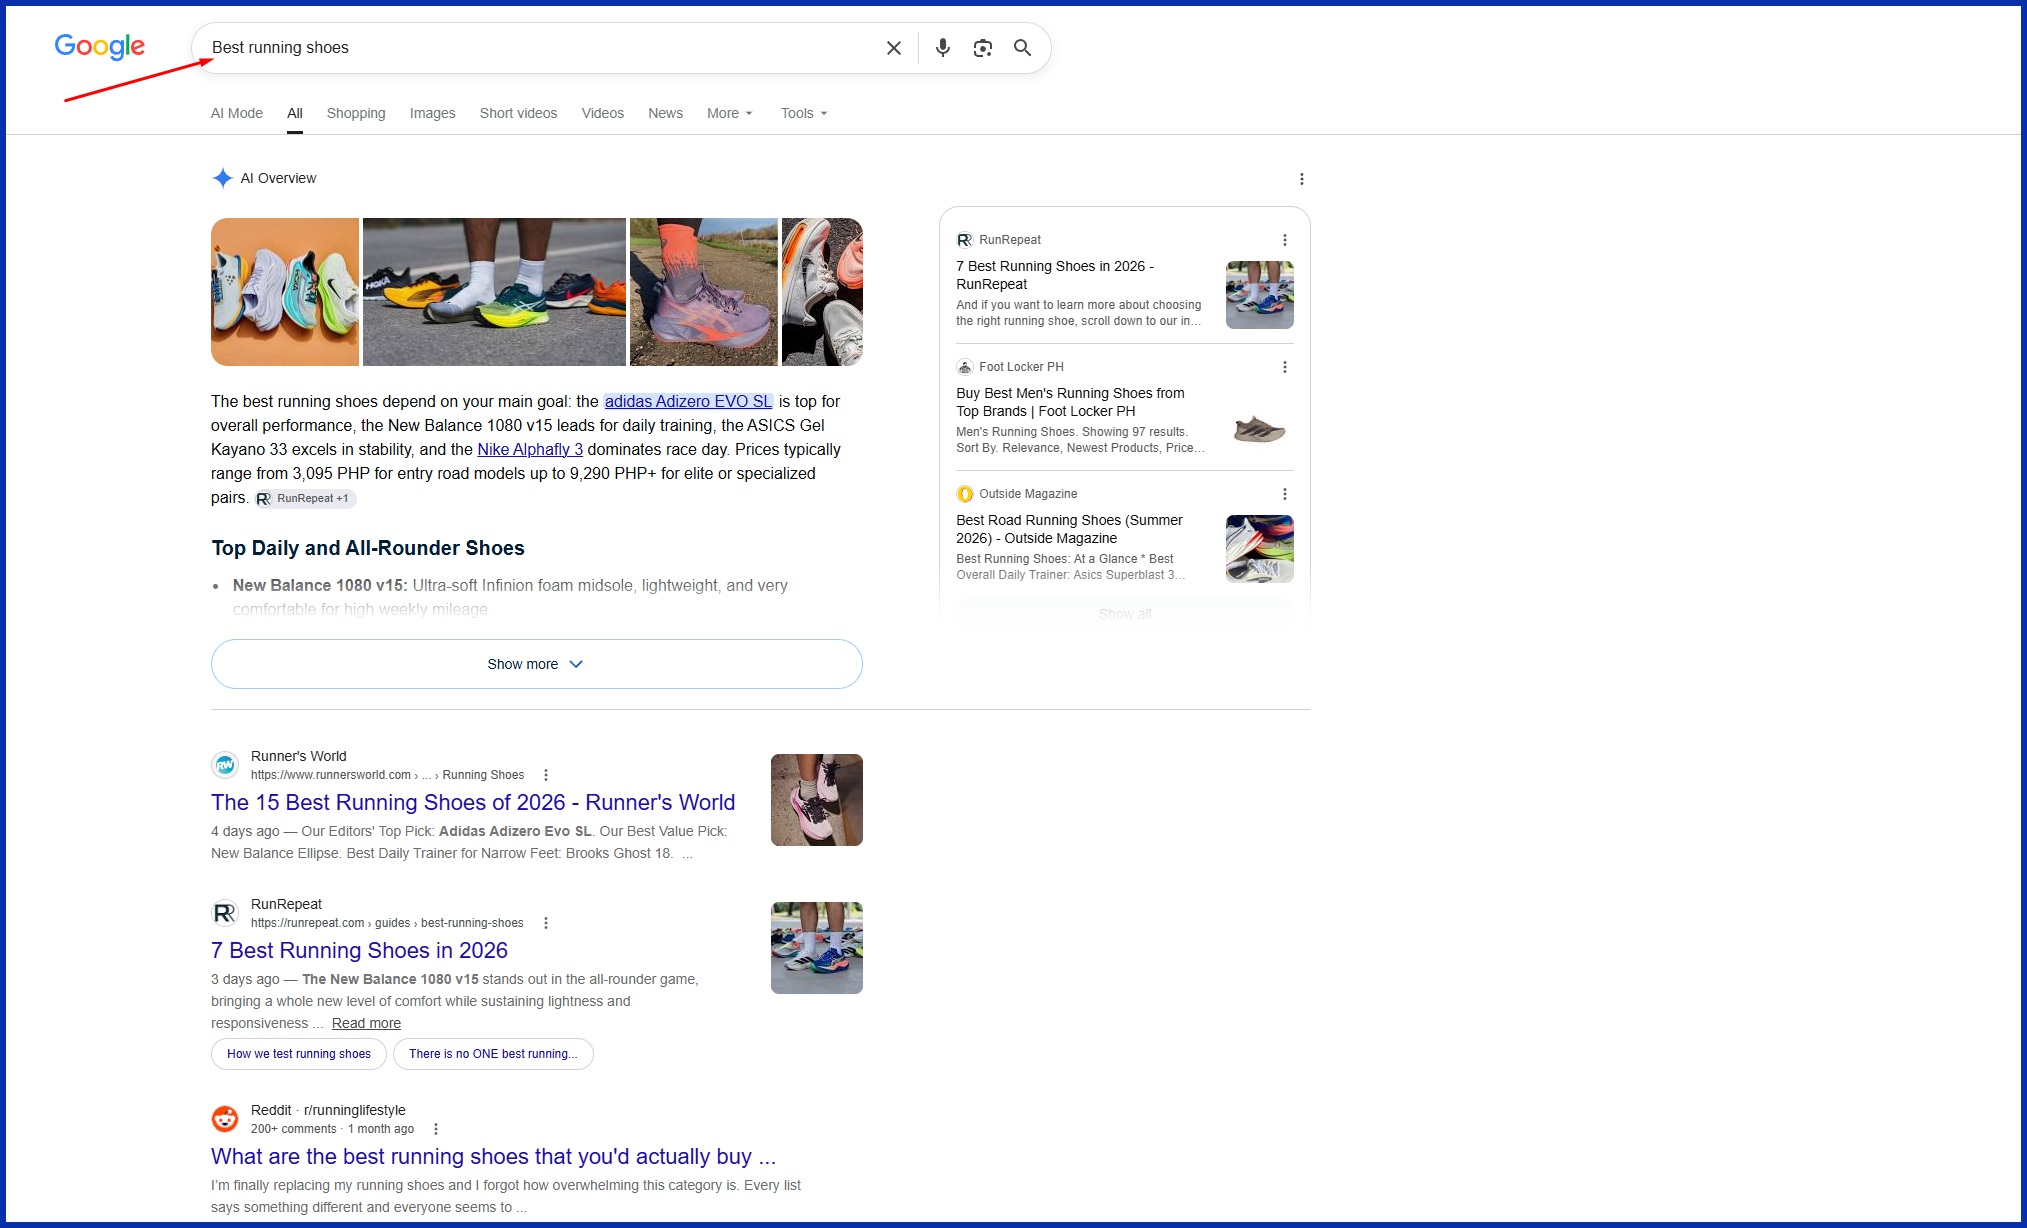
Task: Clear the search box with X icon
Action: tap(894, 48)
